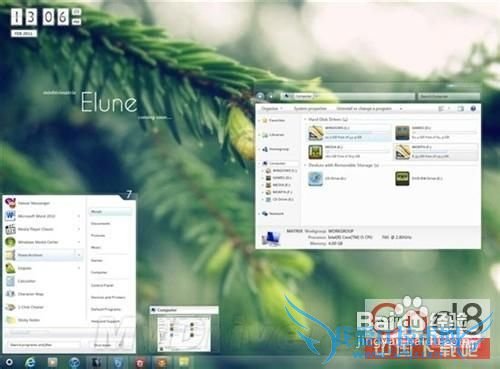The height and width of the screenshot is (369, 500).
Task: Select Favorites in Explorer navigation pane
Action: [274, 120]
